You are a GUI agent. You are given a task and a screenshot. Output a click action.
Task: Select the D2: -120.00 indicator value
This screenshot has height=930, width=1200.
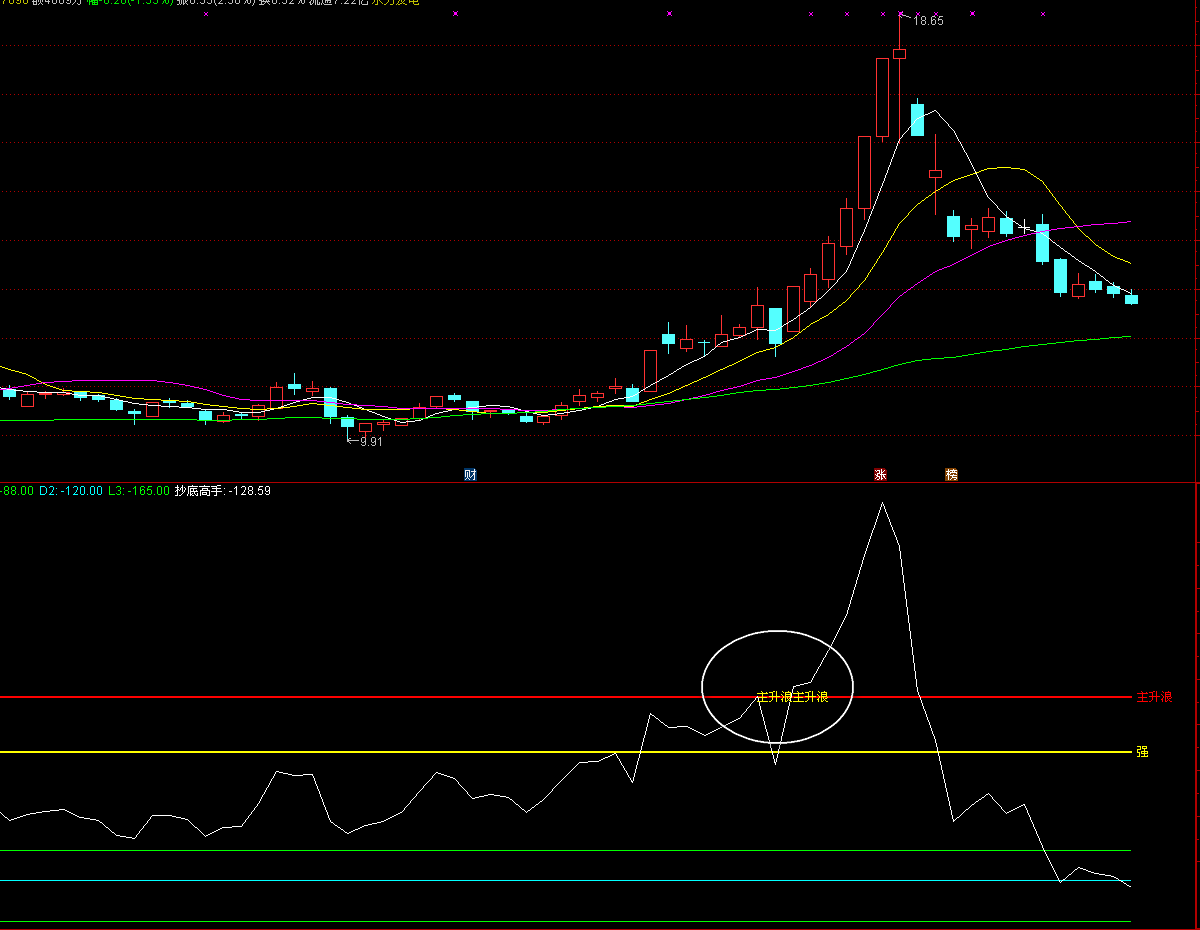tap(70, 491)
